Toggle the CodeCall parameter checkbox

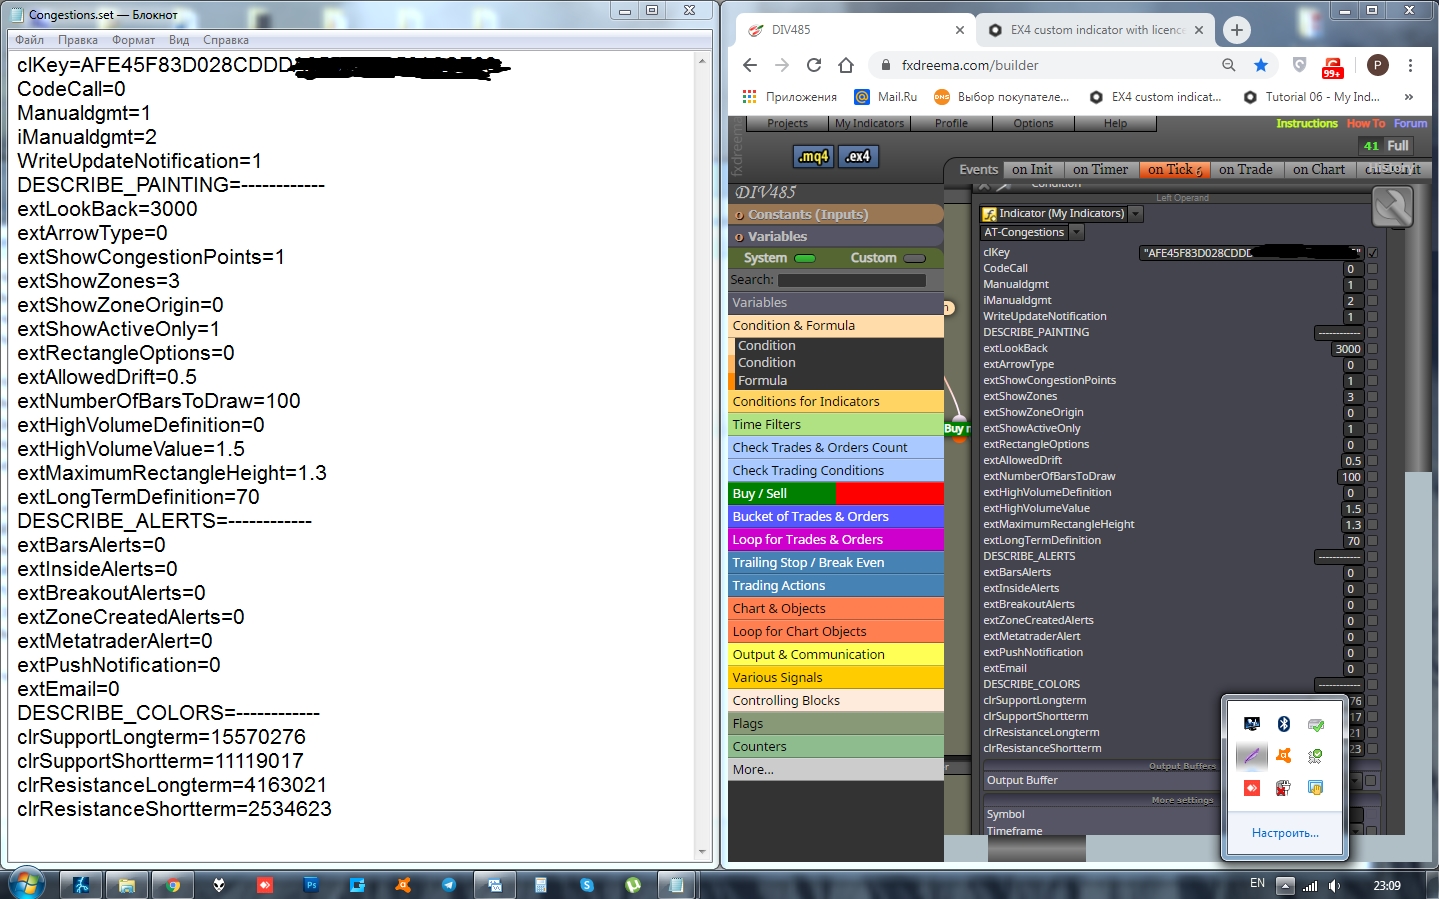[1372, 269]
